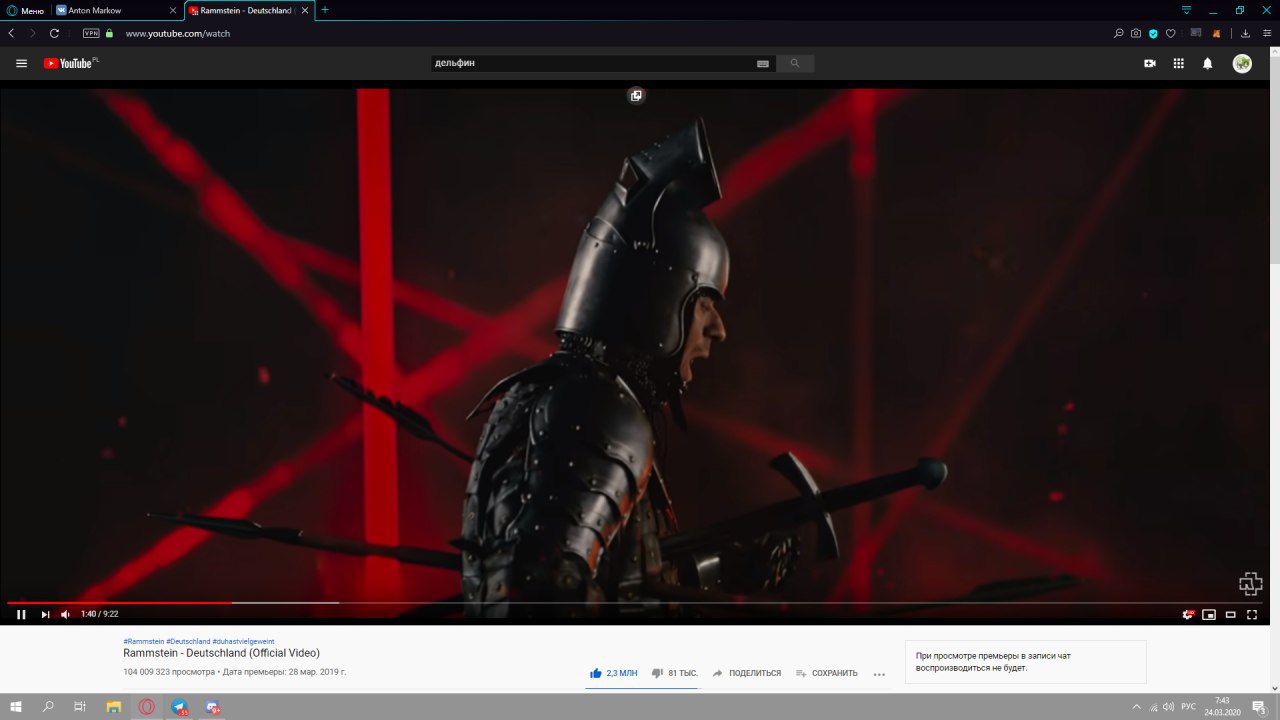Switch to miniplayer mode
1280x720 pixels.
click(x=1209, y=614)
